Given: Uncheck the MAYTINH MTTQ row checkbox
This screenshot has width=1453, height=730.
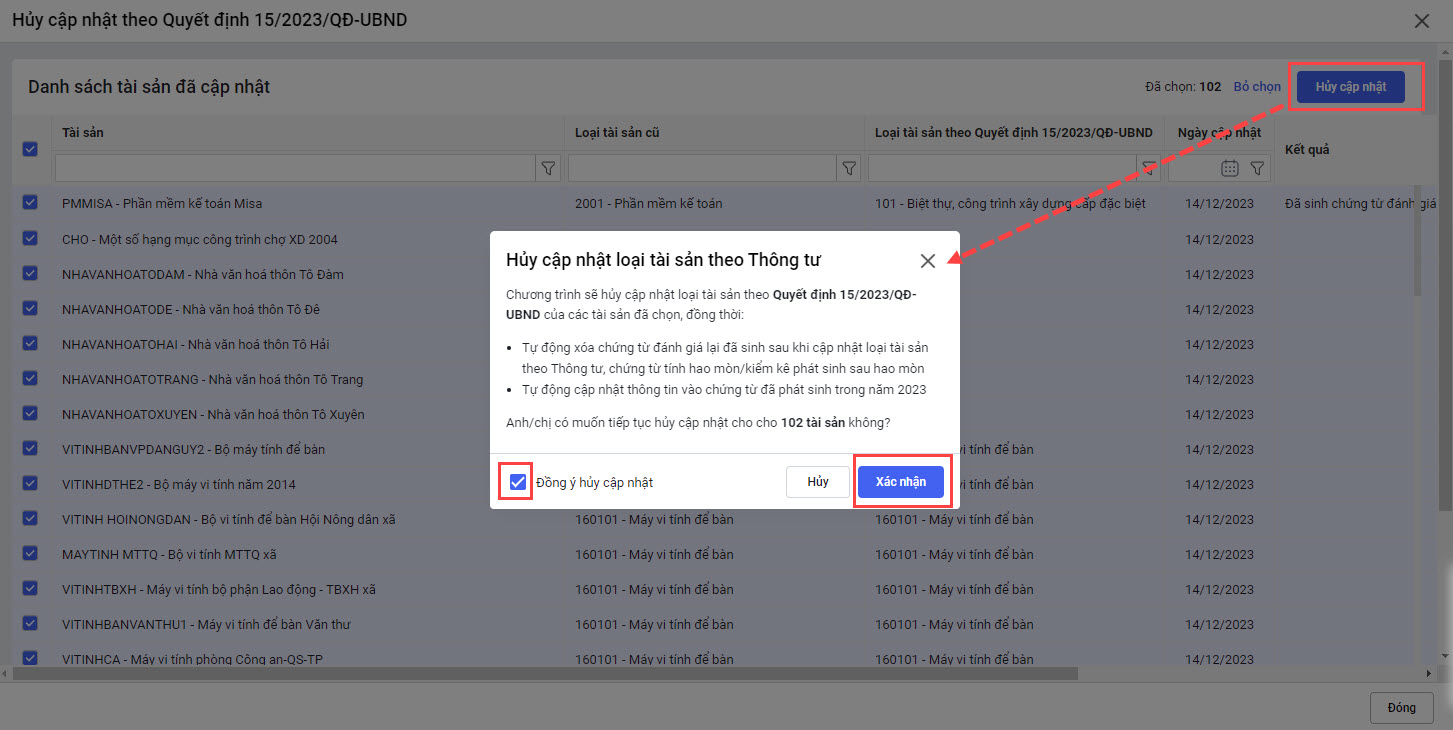Looking at the screenshot, I should pyautogui.click(x=30, y=554).
